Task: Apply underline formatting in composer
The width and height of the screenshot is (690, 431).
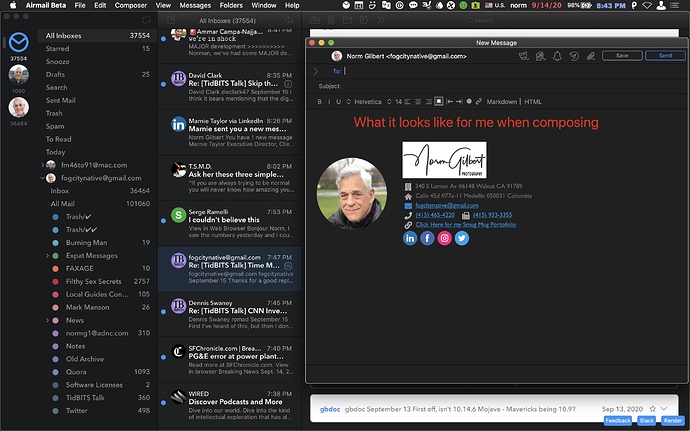Action: 338,102
